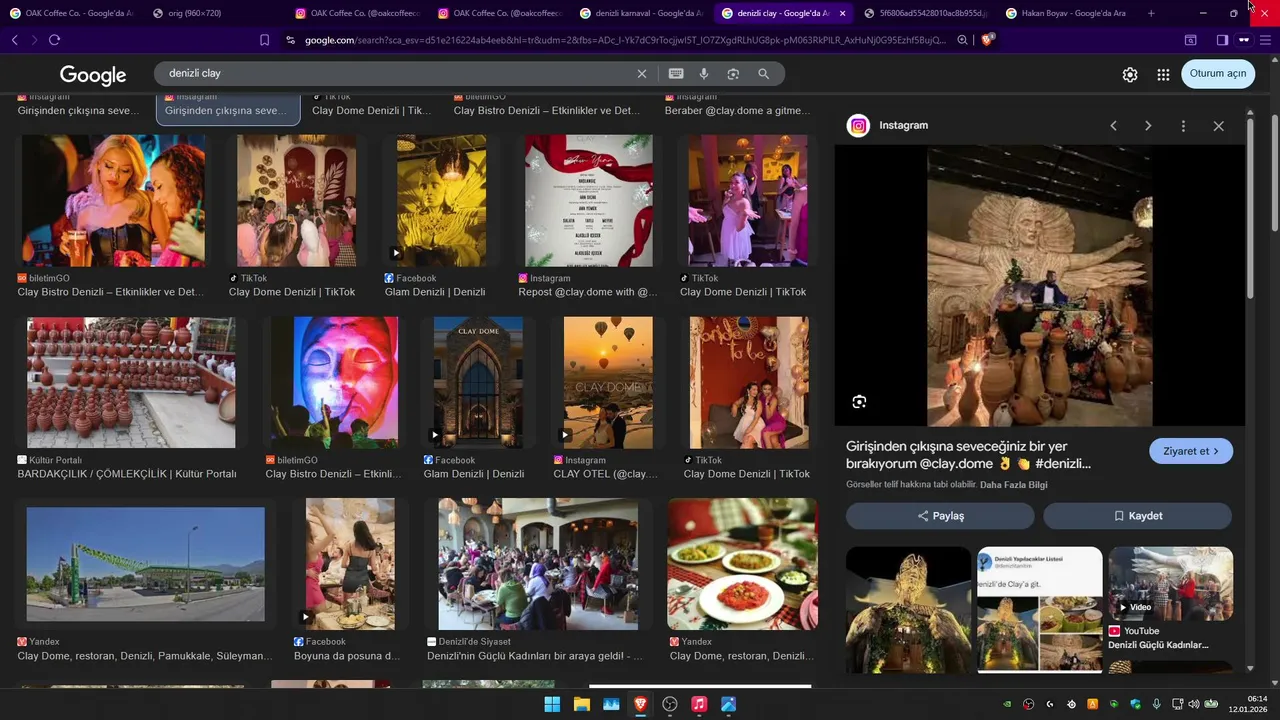Switch to 'Hakan Boyav' tab
Screen dimensions: 1280x720
click(x=1067, y=13)
